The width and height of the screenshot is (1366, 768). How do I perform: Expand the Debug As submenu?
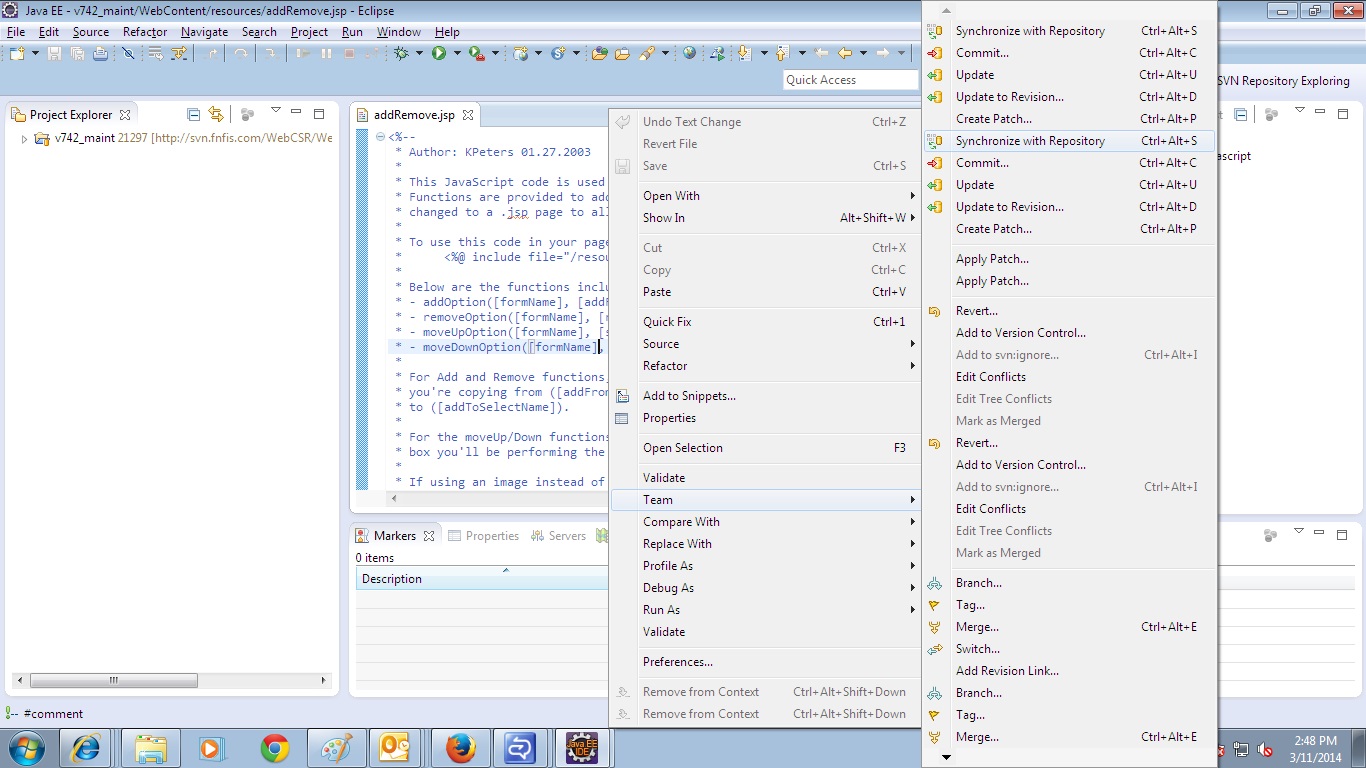pyautogui.click(x=764, y=588)
